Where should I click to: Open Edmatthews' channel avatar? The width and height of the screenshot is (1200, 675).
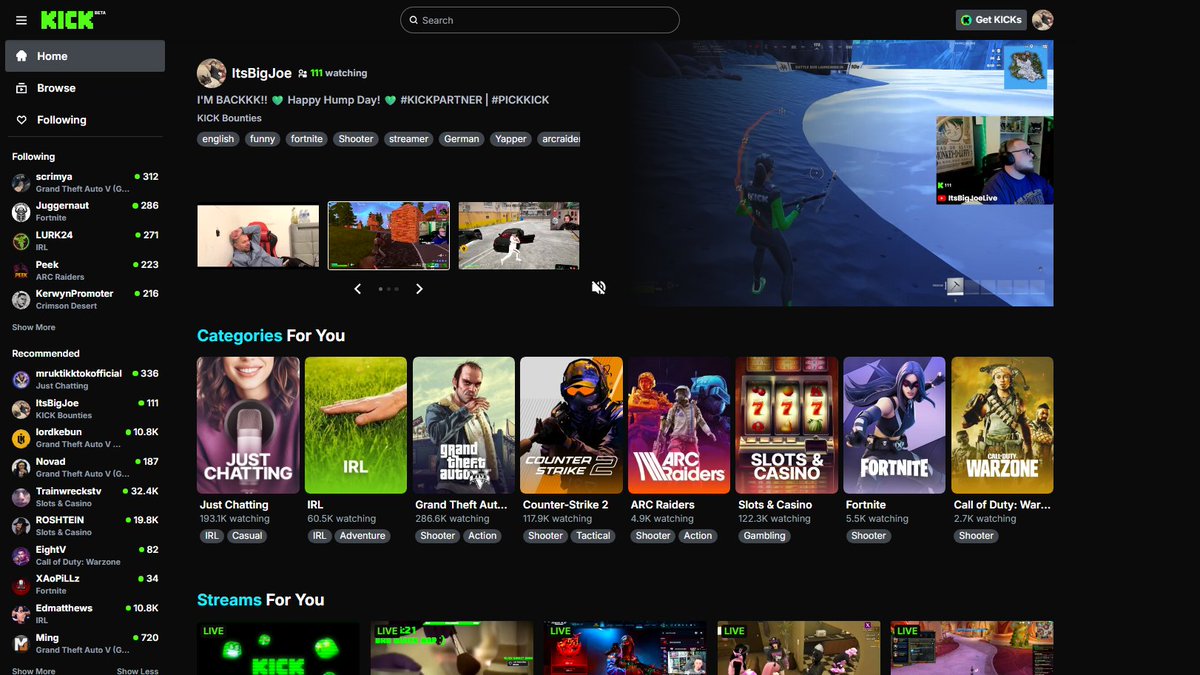pos(21,614)
